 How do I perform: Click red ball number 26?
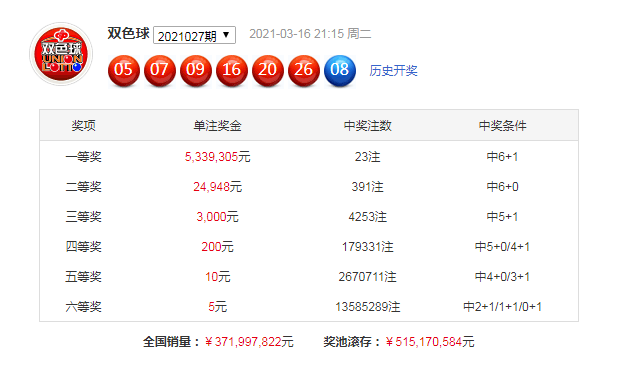[x=304, y=70]
